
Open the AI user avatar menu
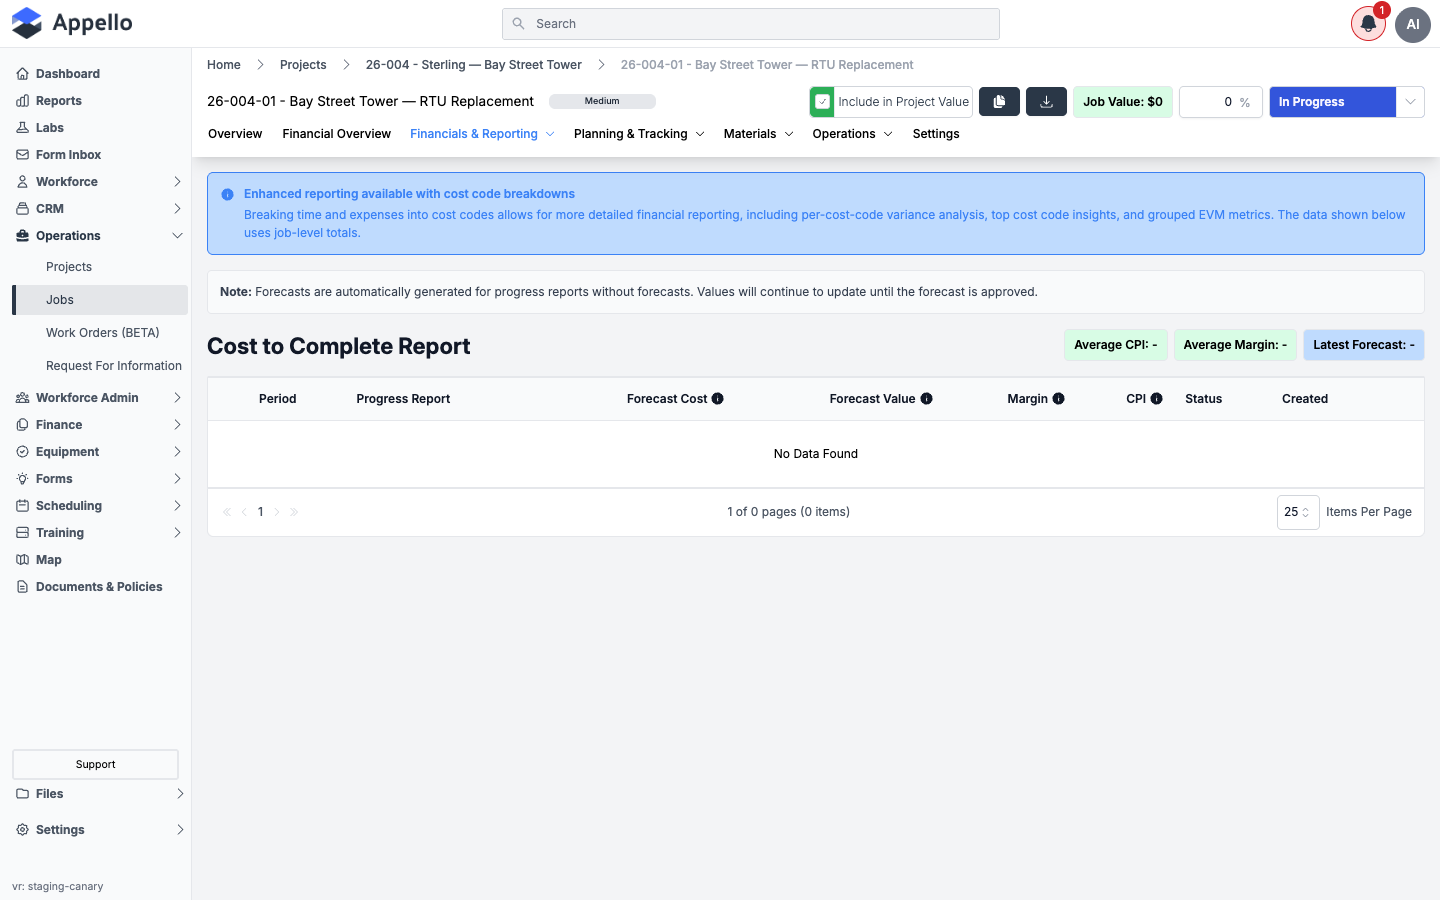point(1412,24)
